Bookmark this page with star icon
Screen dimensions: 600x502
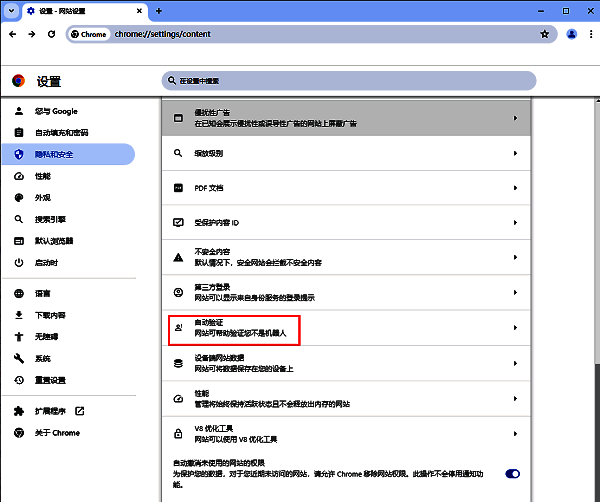click(x=545, y=34)
